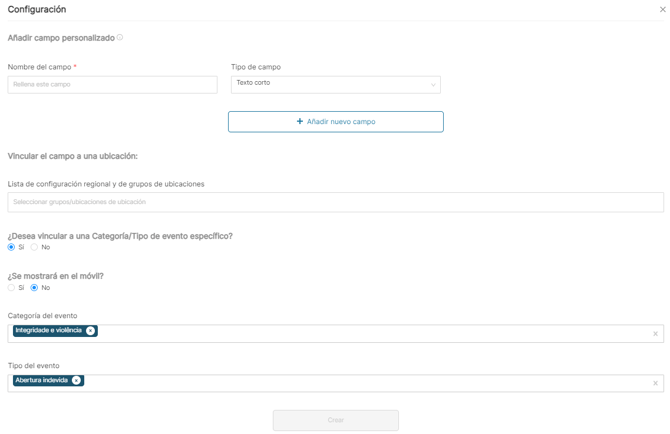Screen dimensions: 670x434
Task: Open the regional configuration locations list
Action: coord(335,202)
